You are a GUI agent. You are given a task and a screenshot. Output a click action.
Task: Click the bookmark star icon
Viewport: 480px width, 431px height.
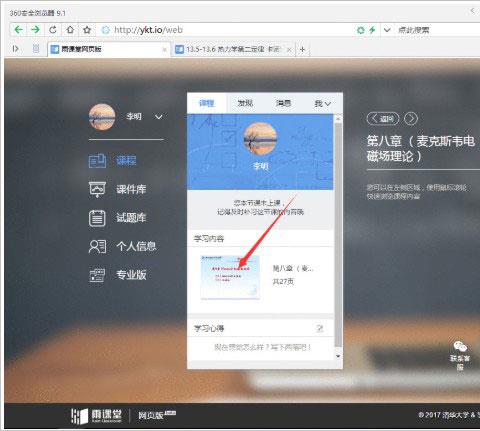click(87, 30)
